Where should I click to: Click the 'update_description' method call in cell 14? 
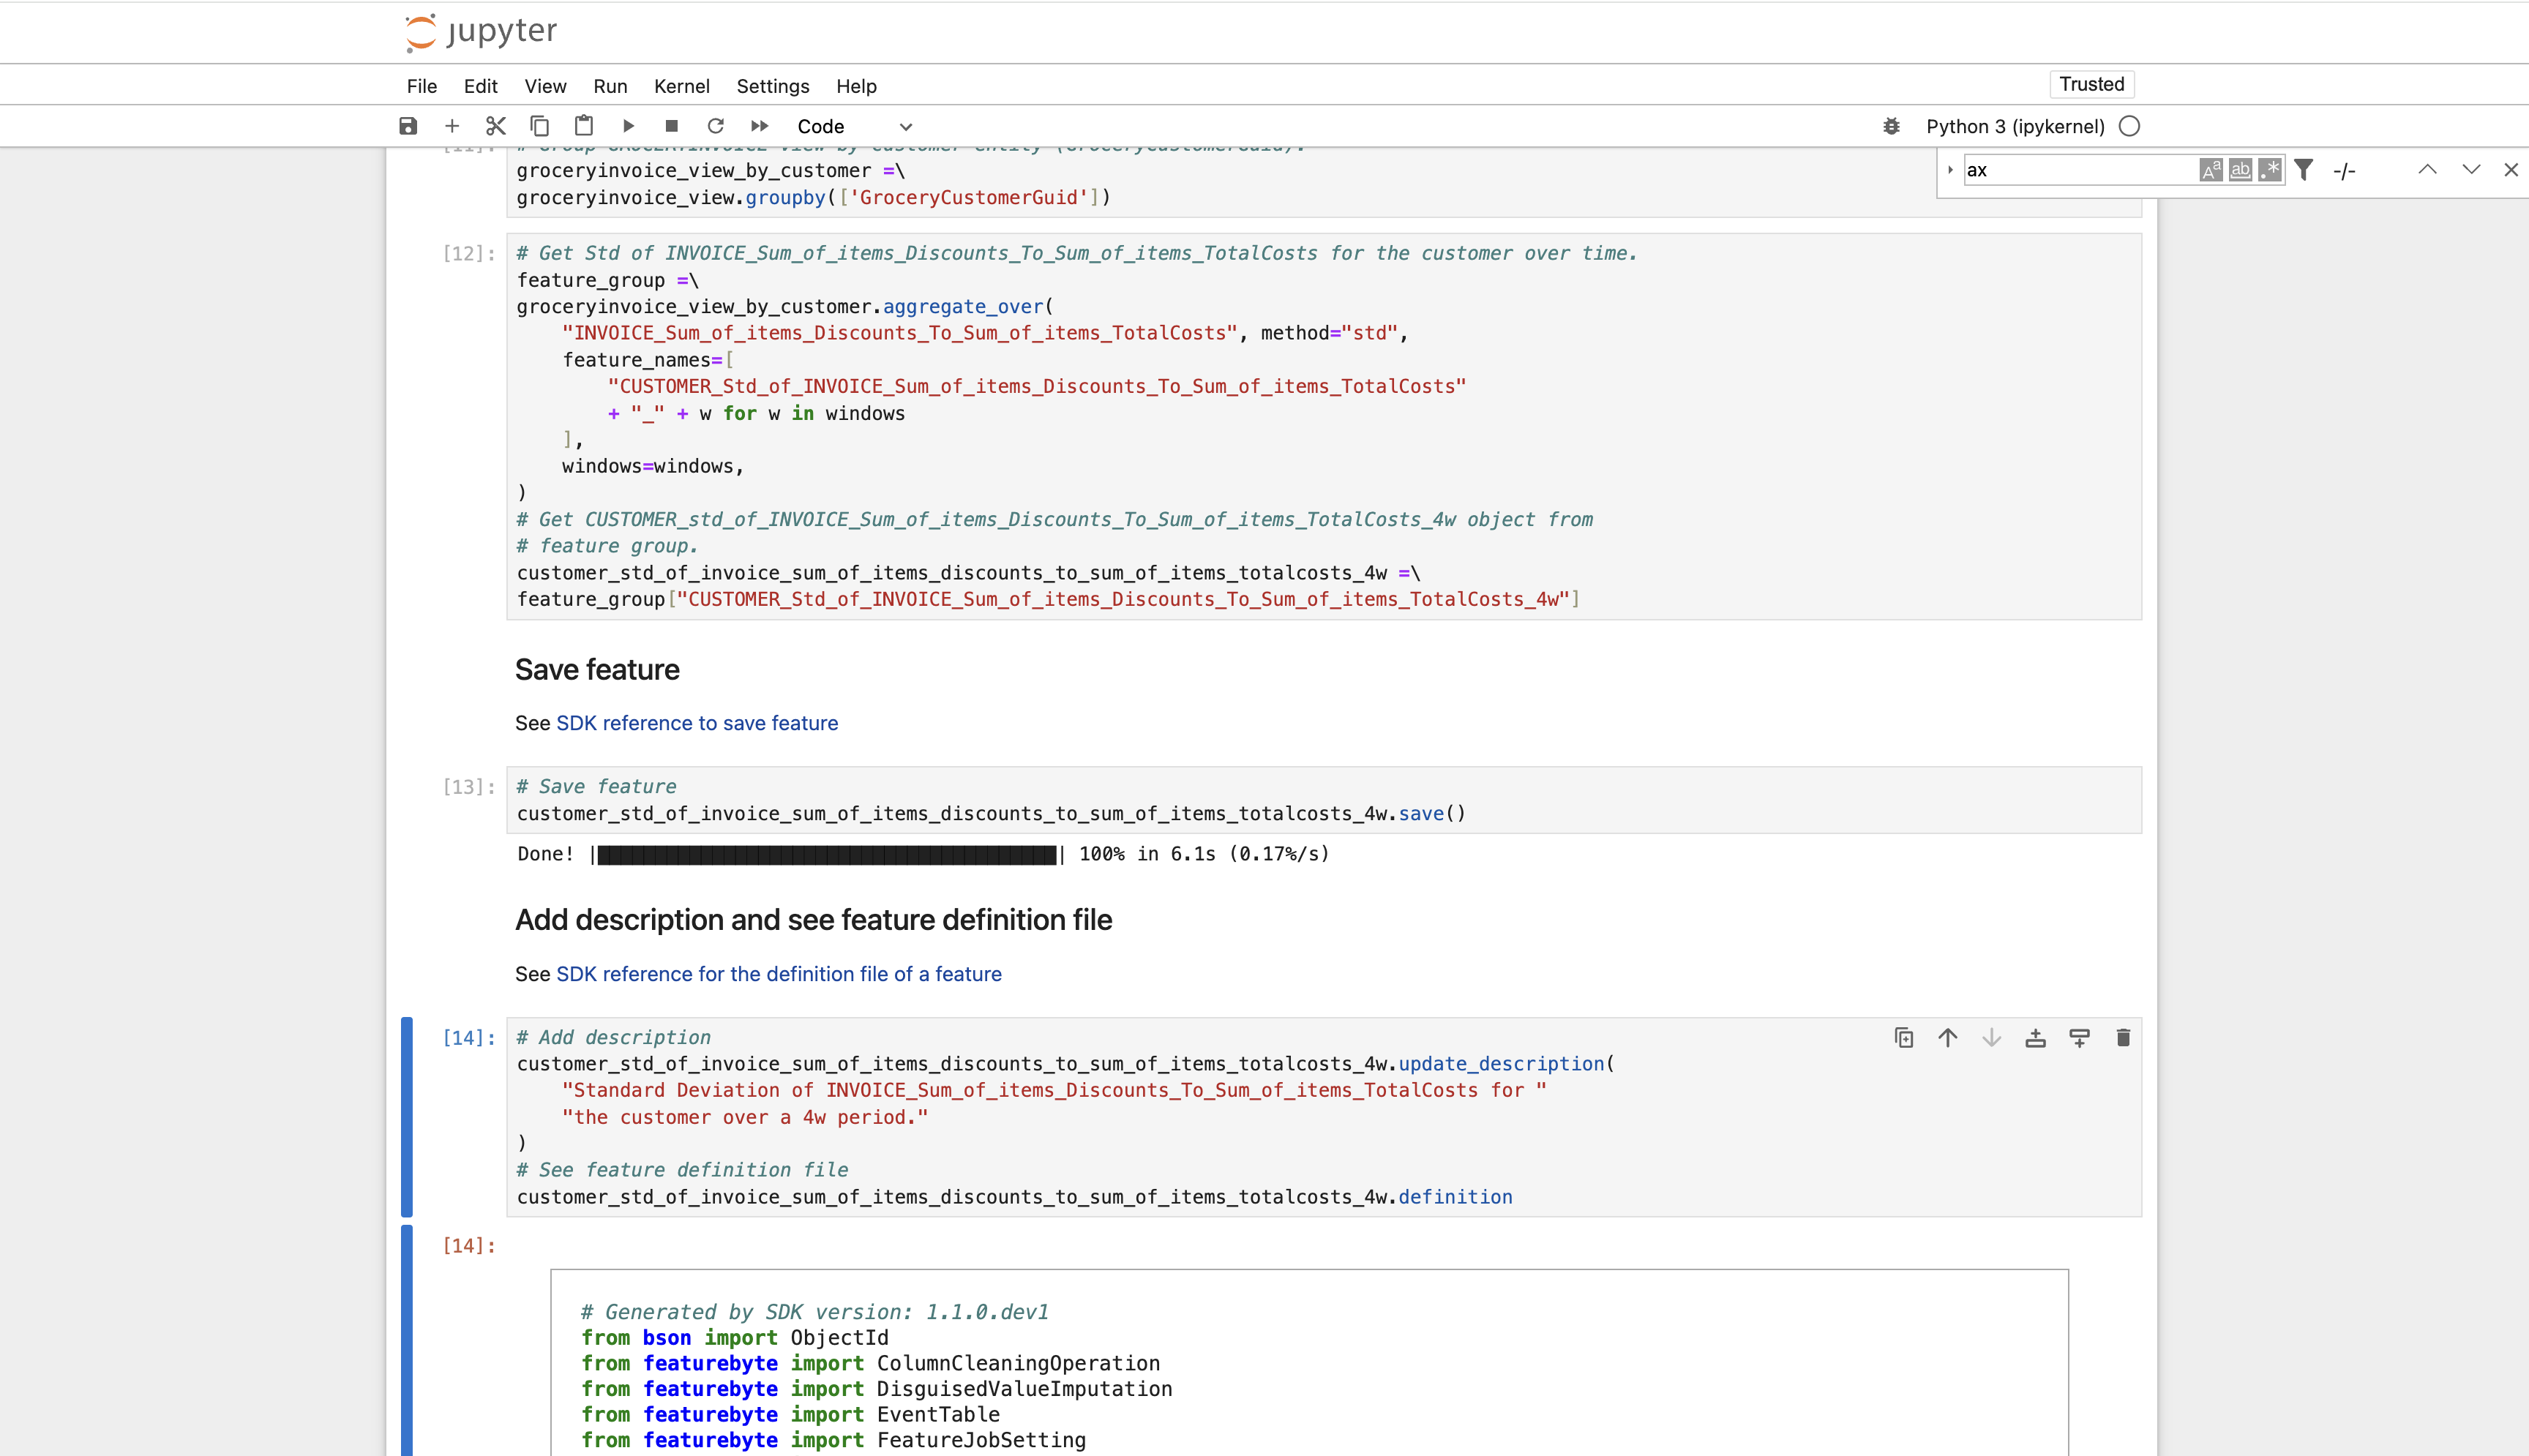[1501, 1064]
